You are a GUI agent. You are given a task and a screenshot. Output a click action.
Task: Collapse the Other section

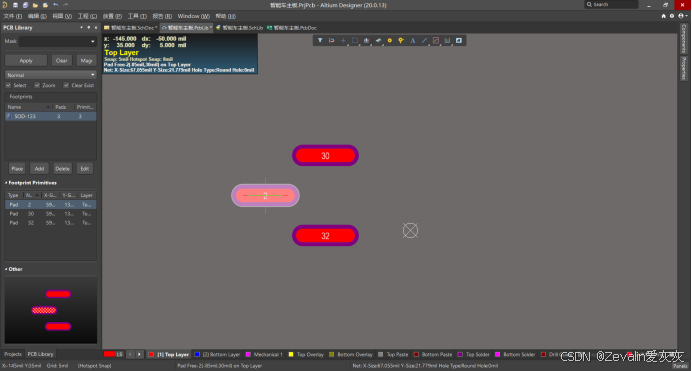6,269
